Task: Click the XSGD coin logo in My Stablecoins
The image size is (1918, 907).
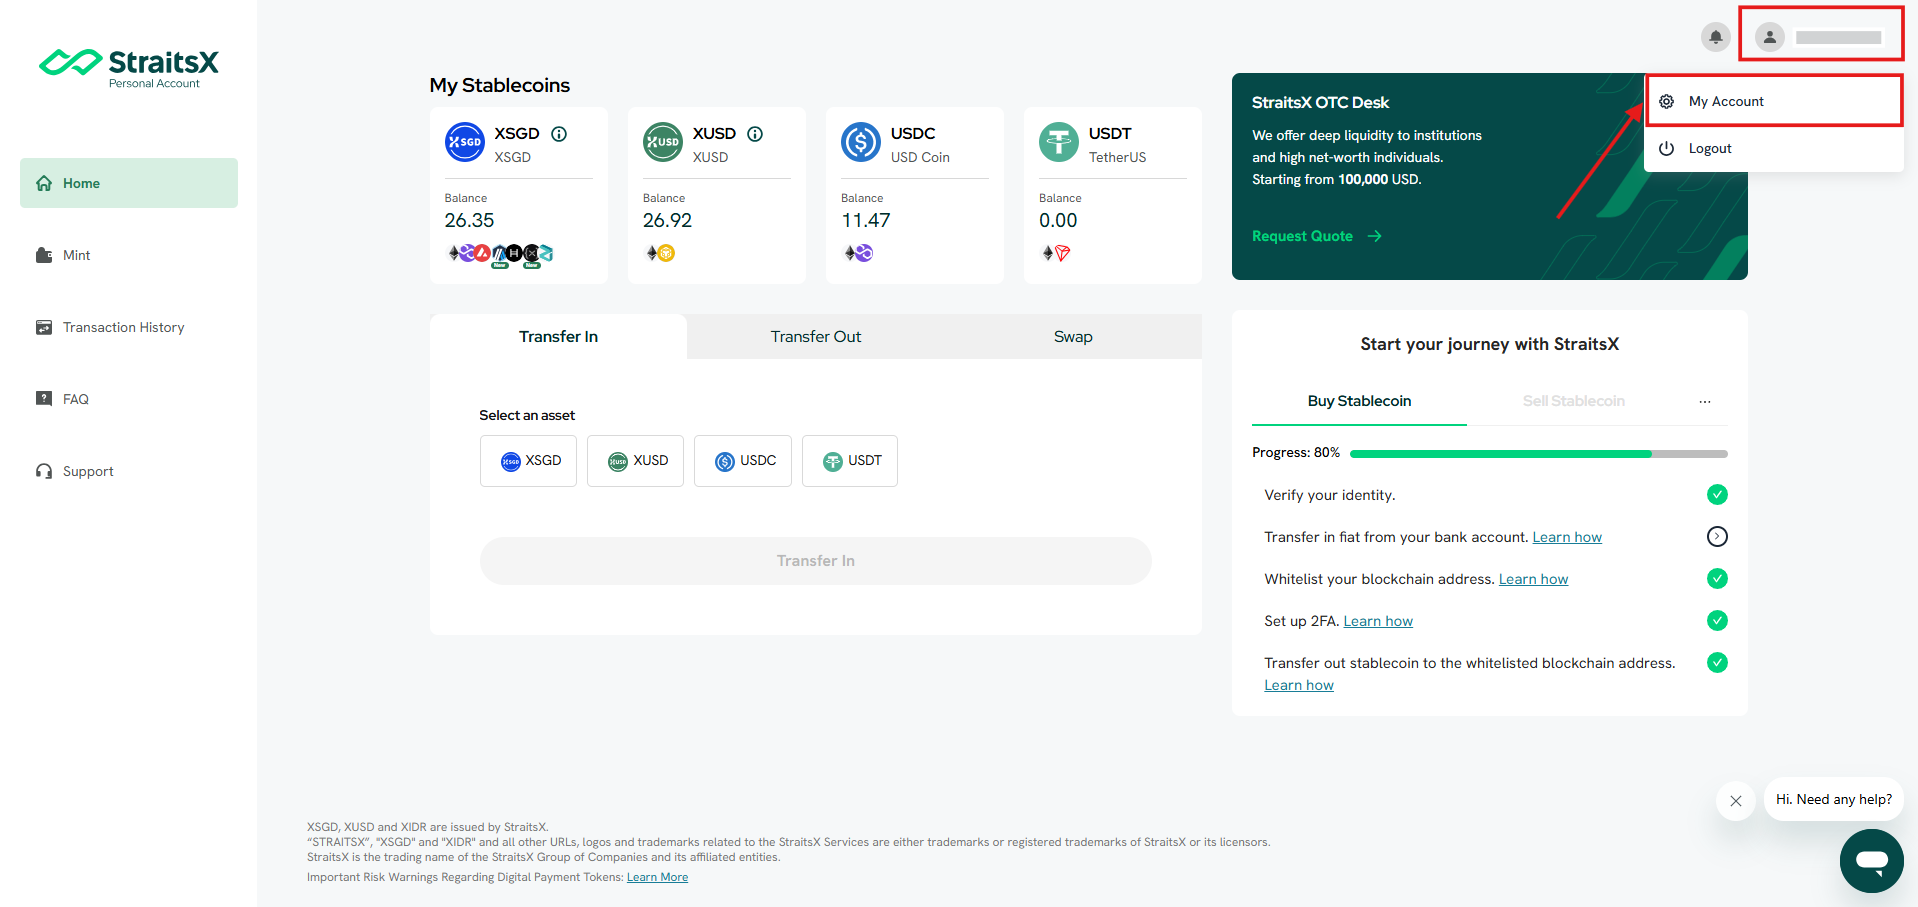Action: (x=465, y=142)
